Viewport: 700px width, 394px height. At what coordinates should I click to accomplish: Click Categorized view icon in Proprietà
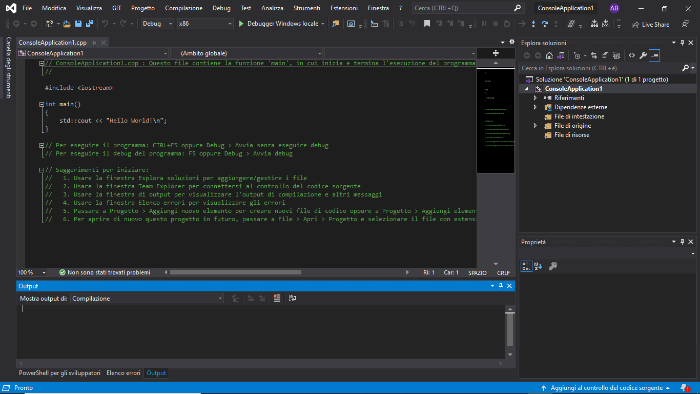coord(526,266)
